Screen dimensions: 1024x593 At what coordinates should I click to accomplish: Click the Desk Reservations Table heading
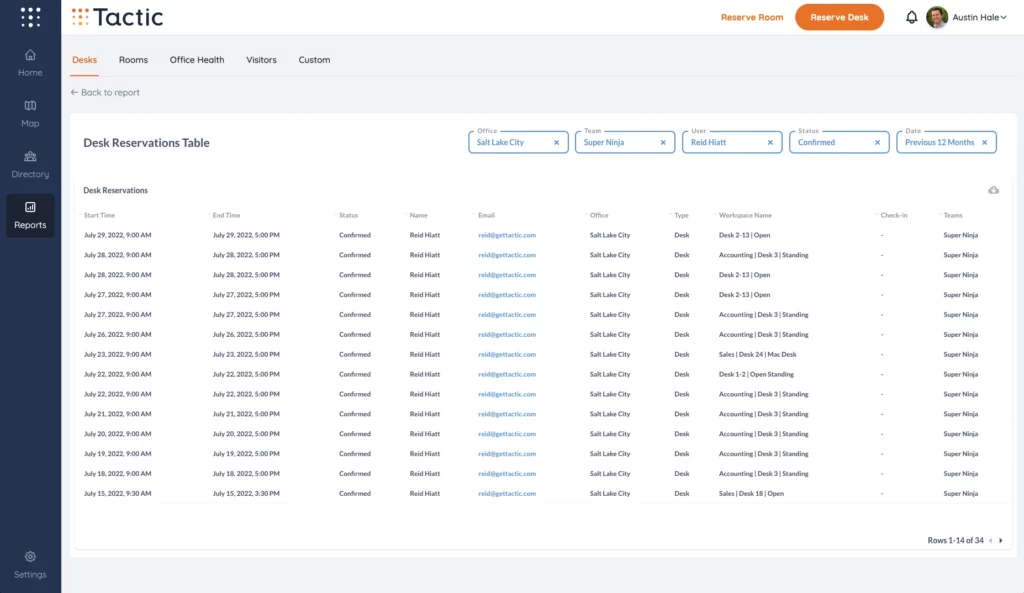tap(146, 142)
